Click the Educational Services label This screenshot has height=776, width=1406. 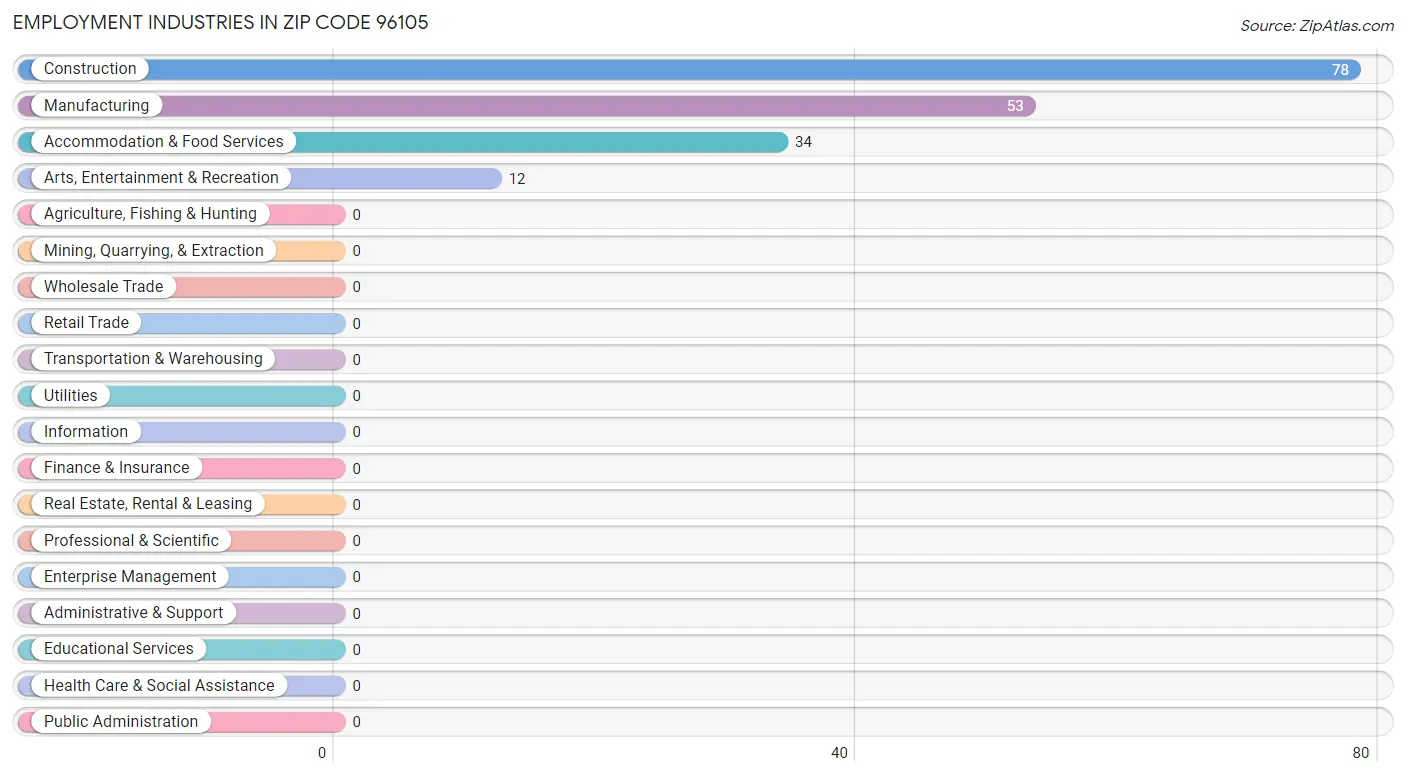[119, 649]
